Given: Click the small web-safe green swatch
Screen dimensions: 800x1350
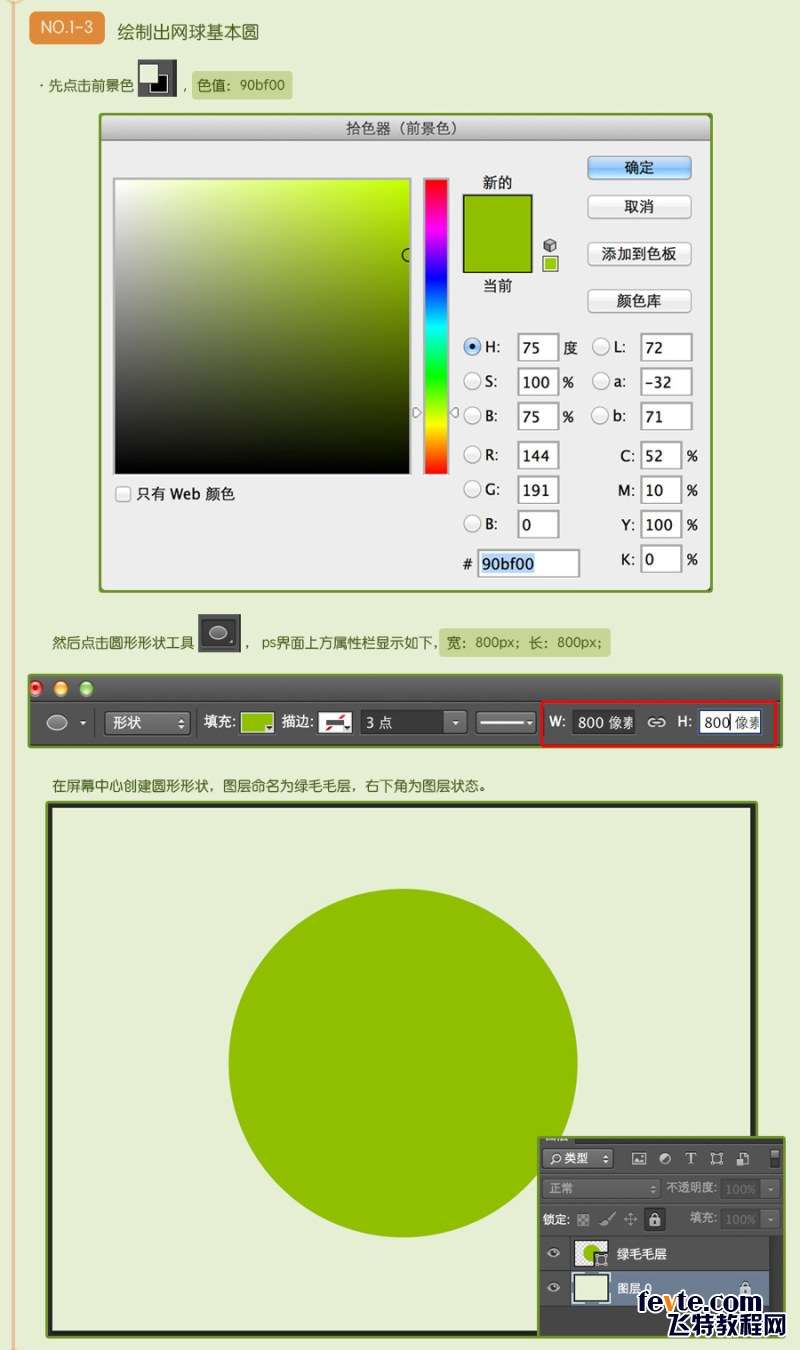Looking at the screenshot, I should point(550,264).
